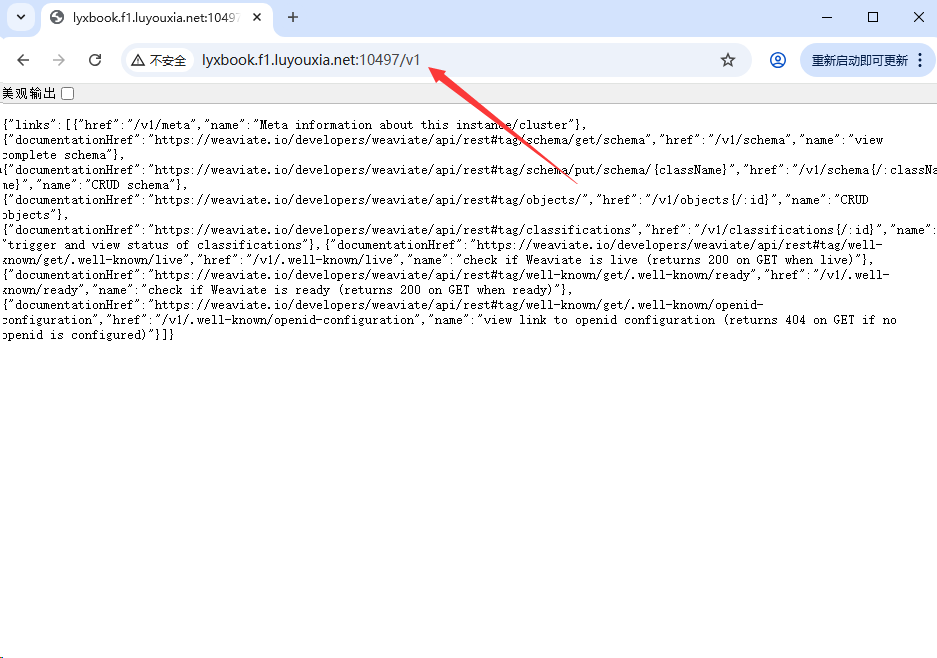Minimize the browser window
Viewport: 937px width, 658px height.
(x=827, y=17)
